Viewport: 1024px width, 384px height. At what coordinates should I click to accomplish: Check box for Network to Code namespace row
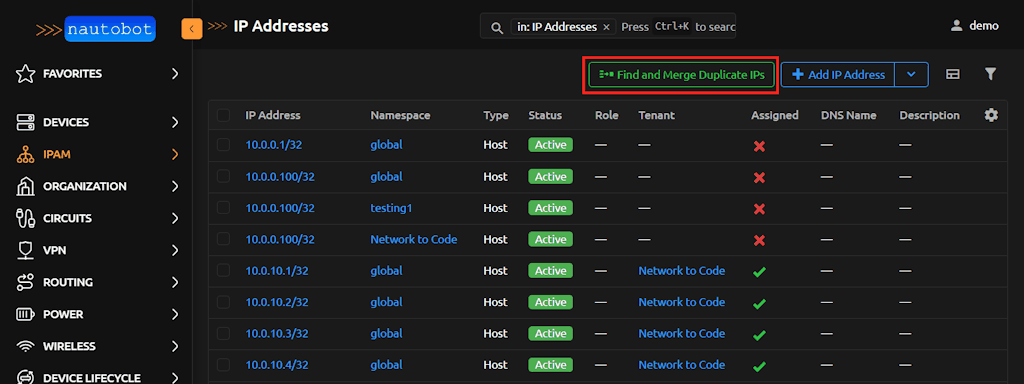[223, 239]
